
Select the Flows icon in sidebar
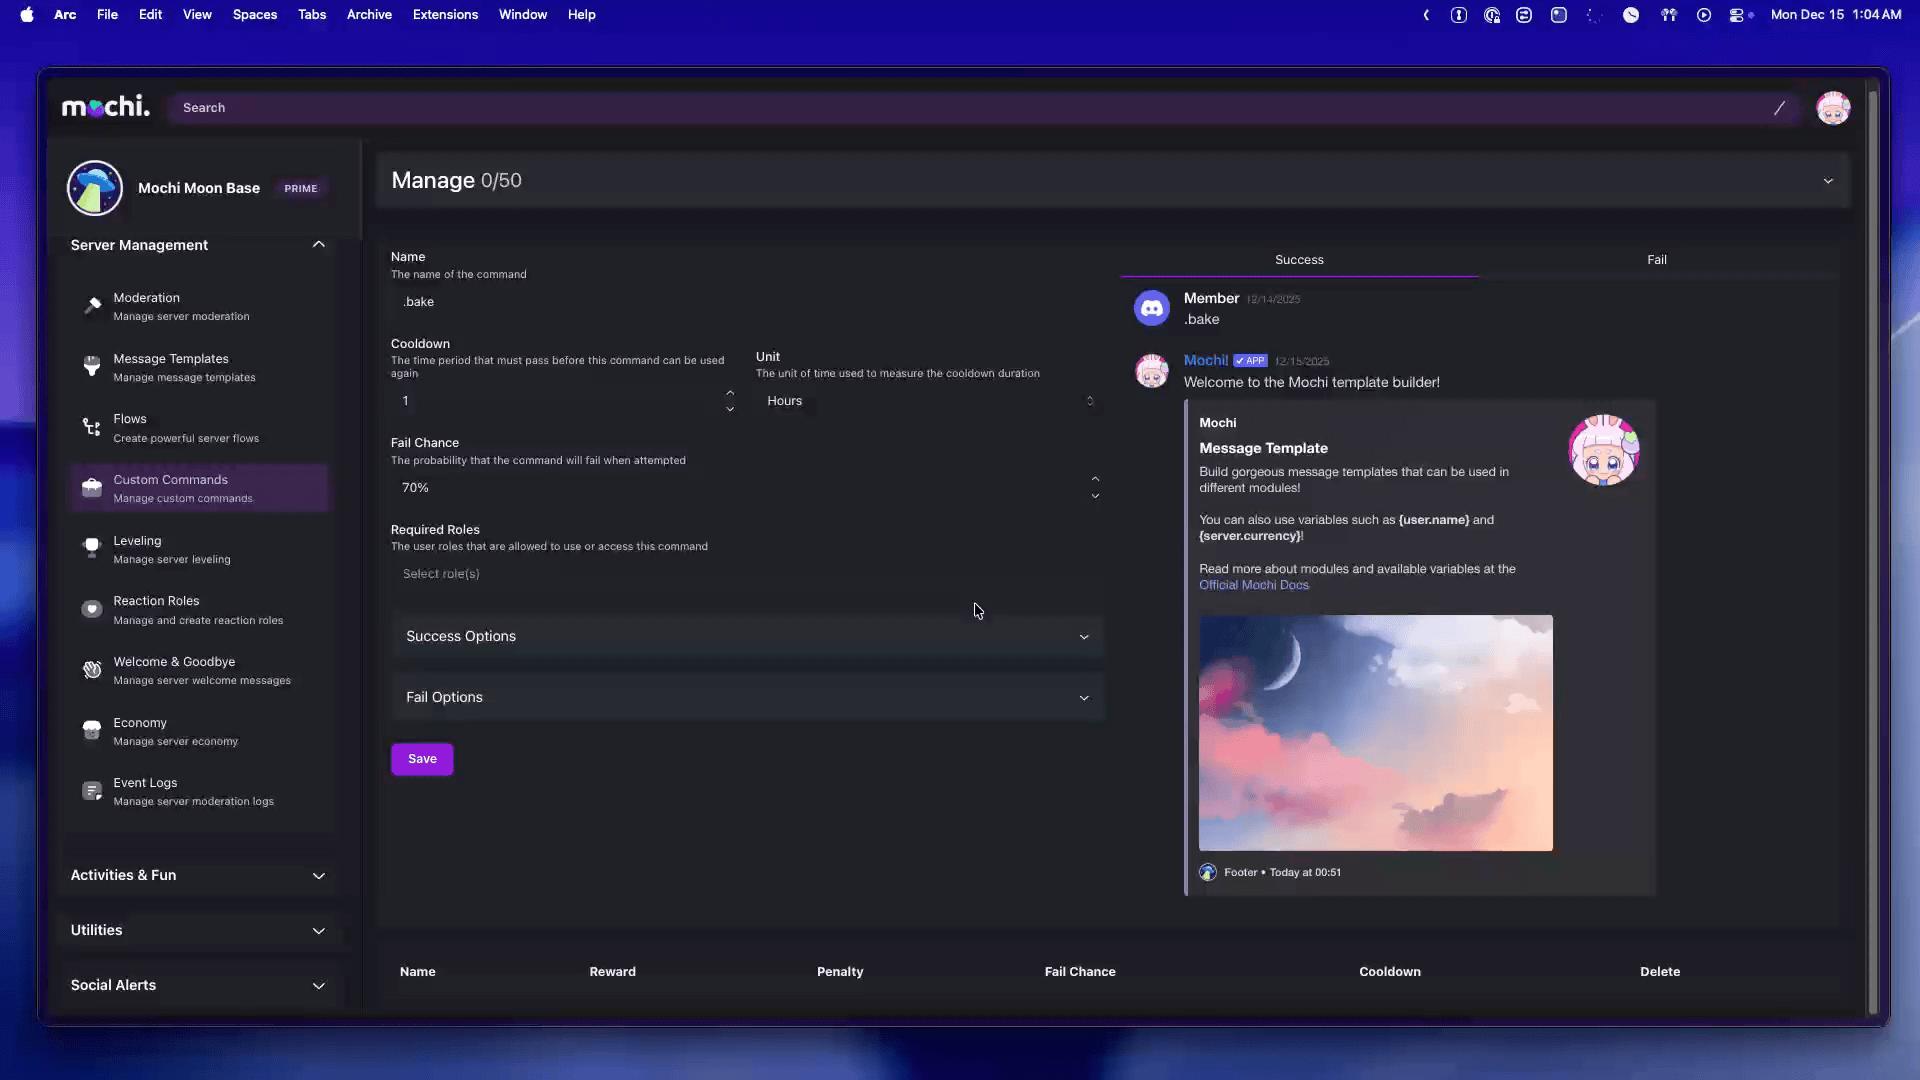(x=92, y=428)
